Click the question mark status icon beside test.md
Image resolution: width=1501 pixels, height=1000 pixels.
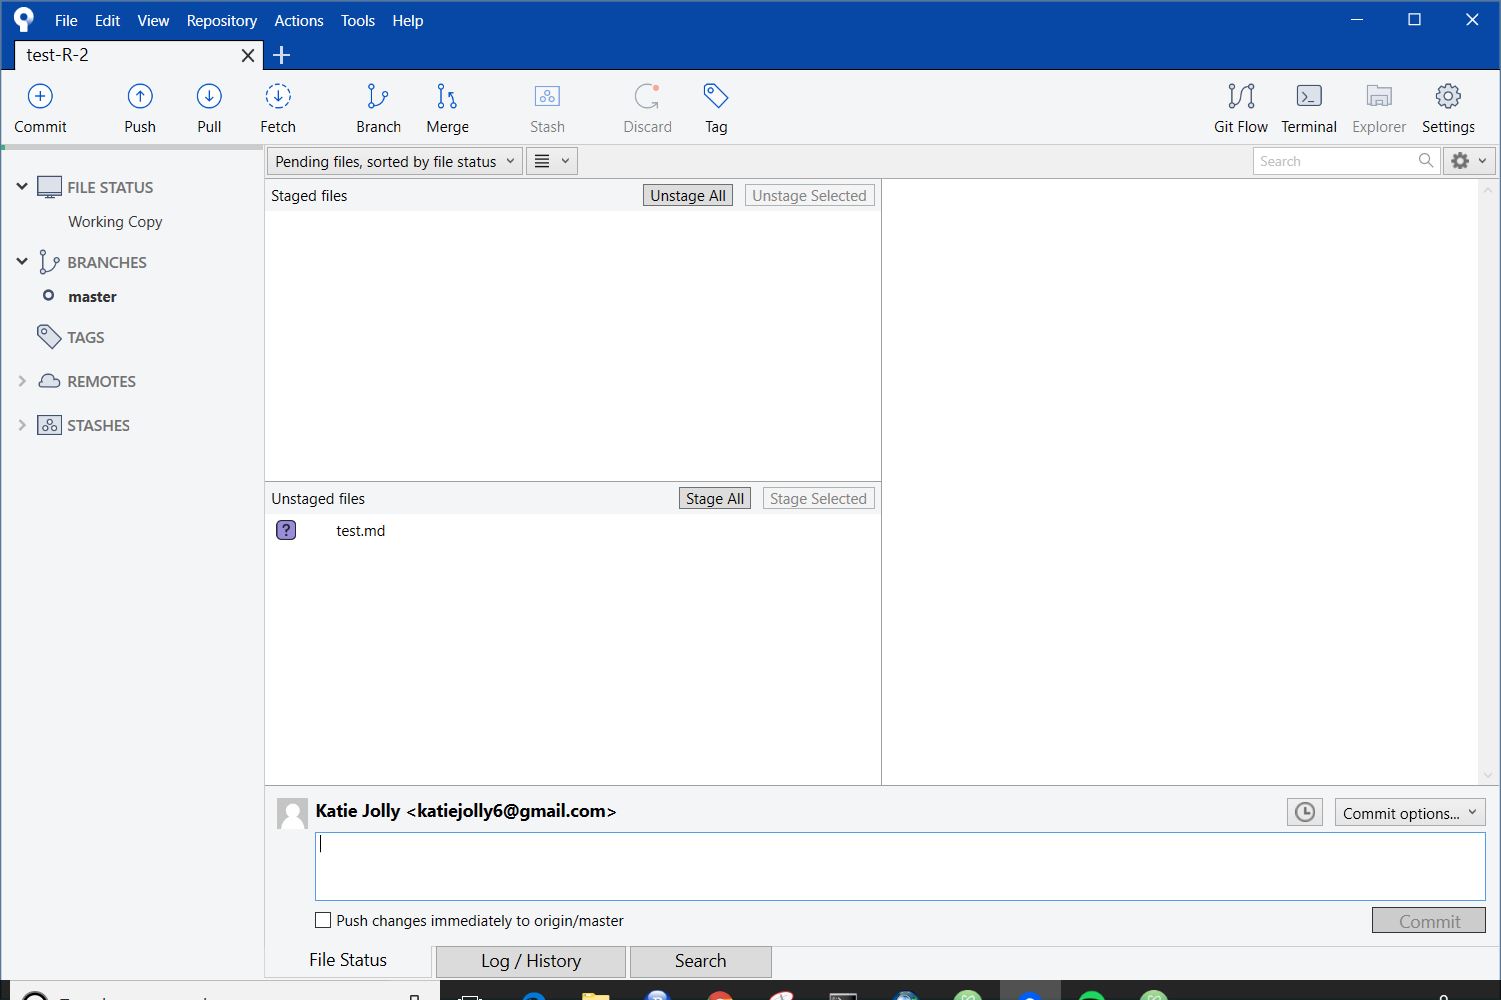(x=286, y=530)
